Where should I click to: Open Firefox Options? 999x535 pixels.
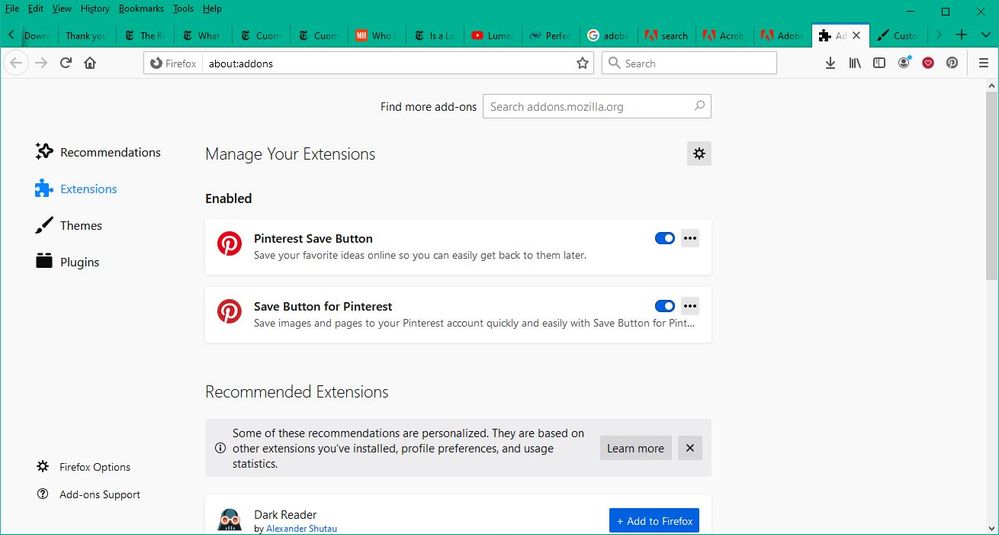point(83,467)
